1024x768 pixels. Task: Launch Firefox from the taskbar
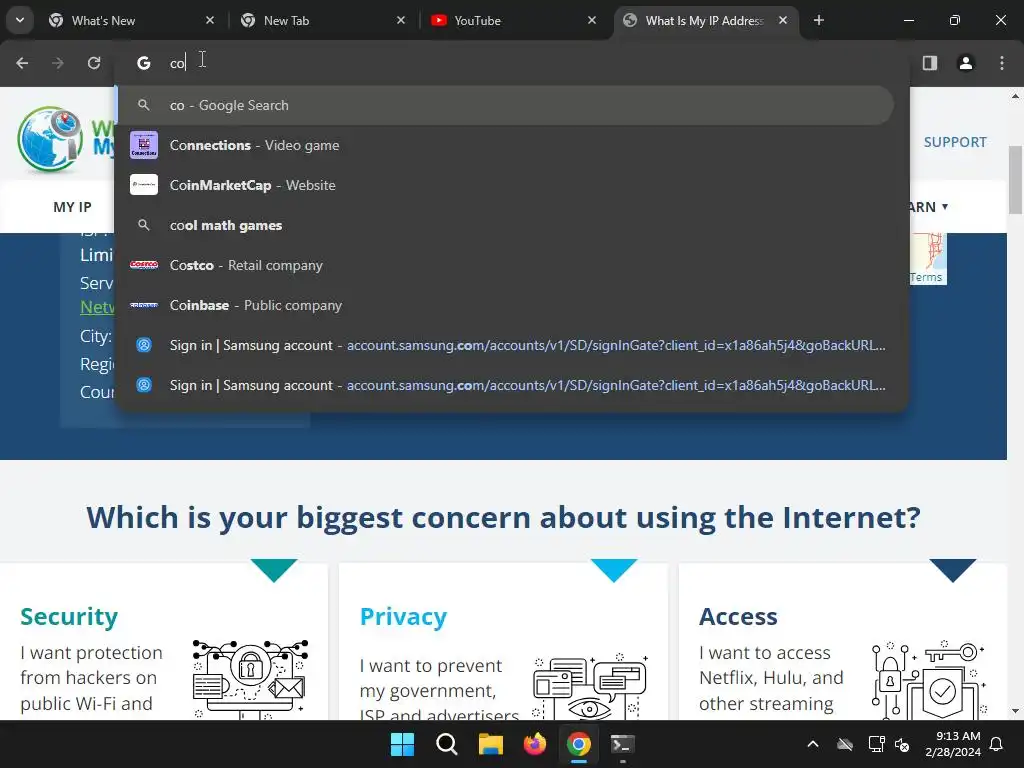[x=535, y=744]
